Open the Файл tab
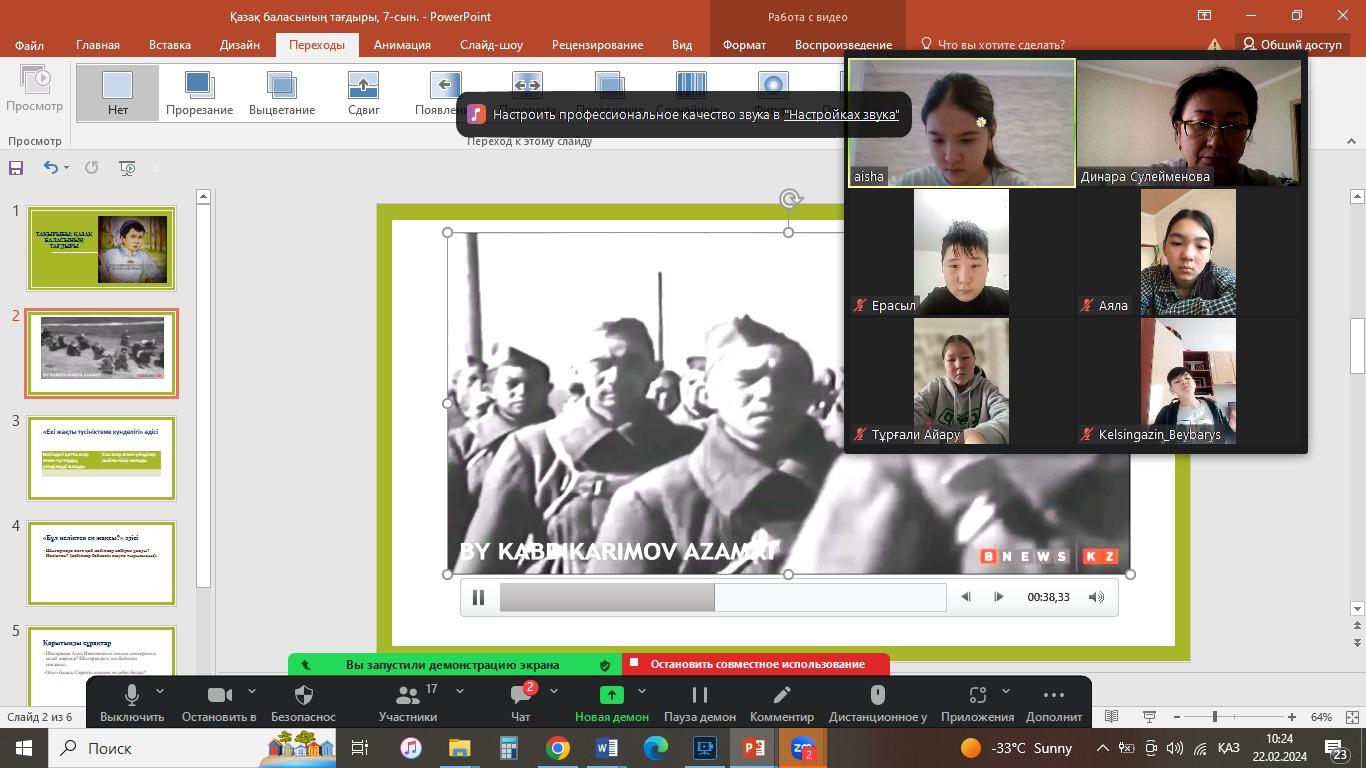This screenshot has height=768, width=1366. (x=29, y=45)
